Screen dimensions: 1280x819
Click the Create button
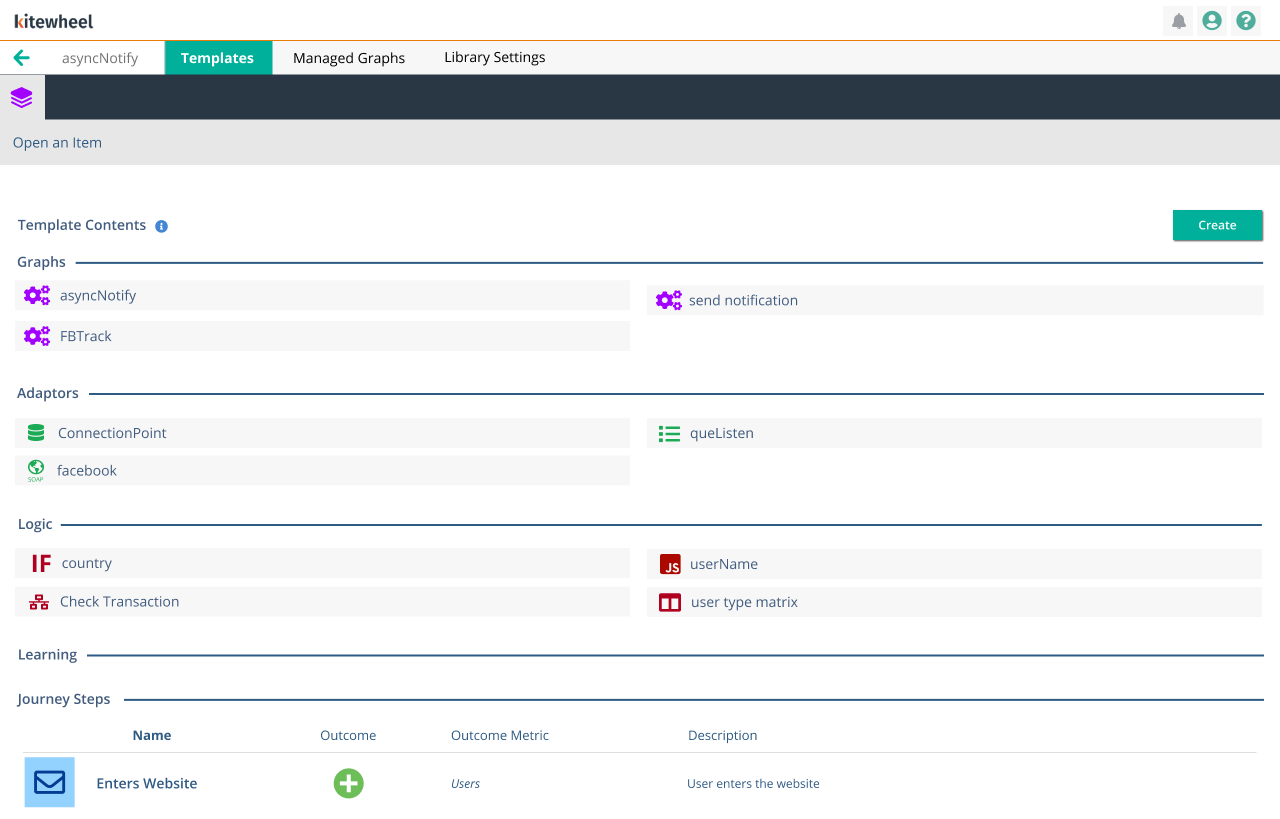[1217, 225]
